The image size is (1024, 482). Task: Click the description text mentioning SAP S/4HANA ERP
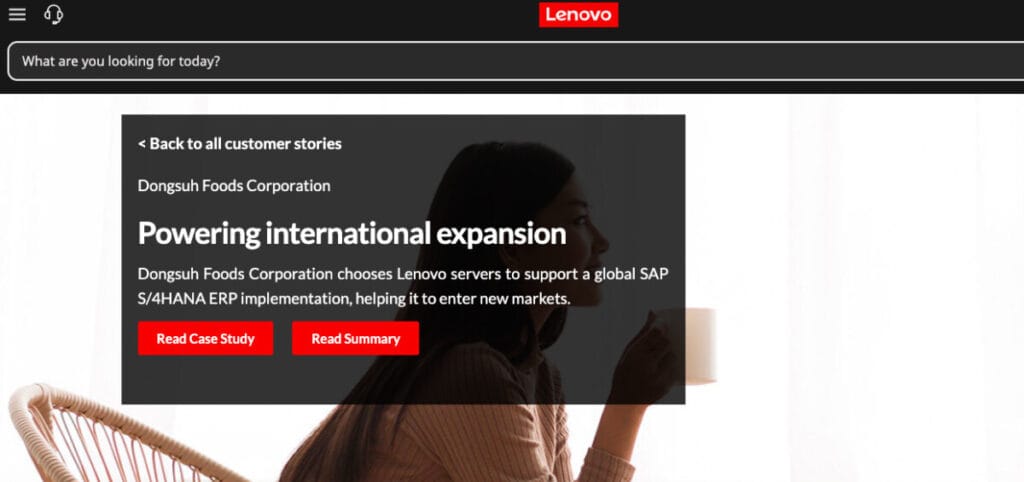tap(403, 286)
